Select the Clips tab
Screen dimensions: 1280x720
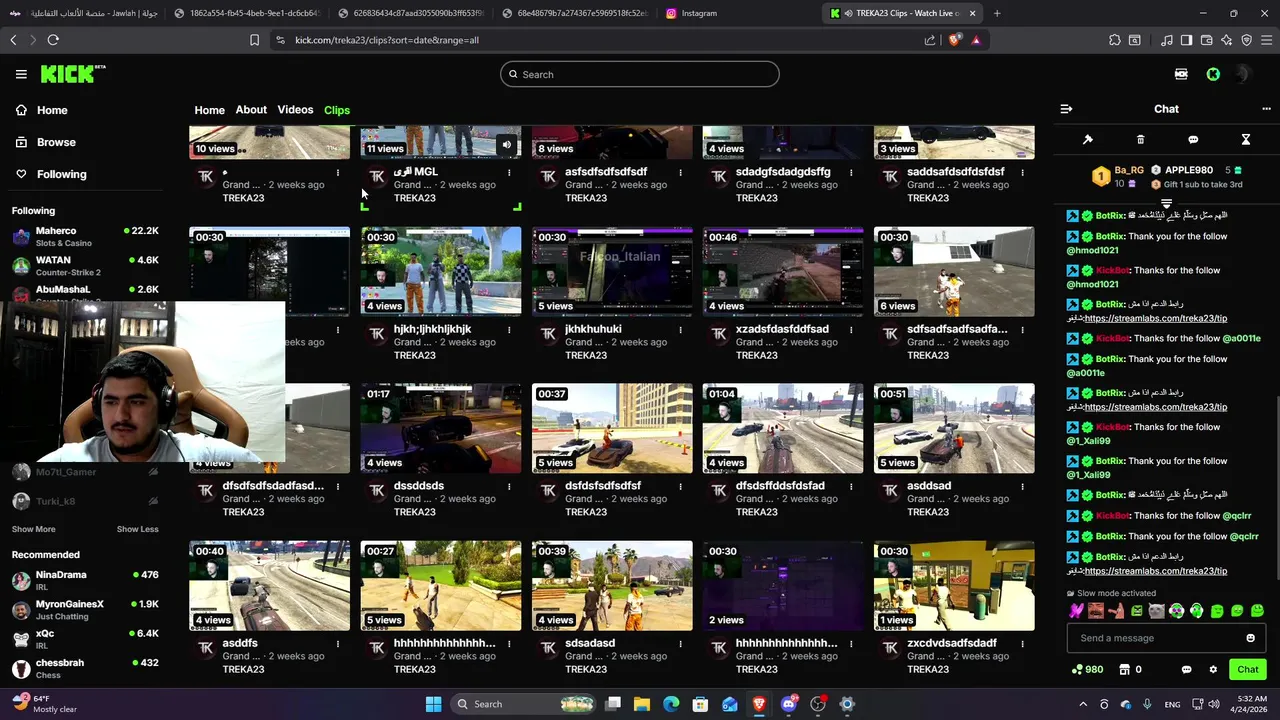(x=337, y=110)
